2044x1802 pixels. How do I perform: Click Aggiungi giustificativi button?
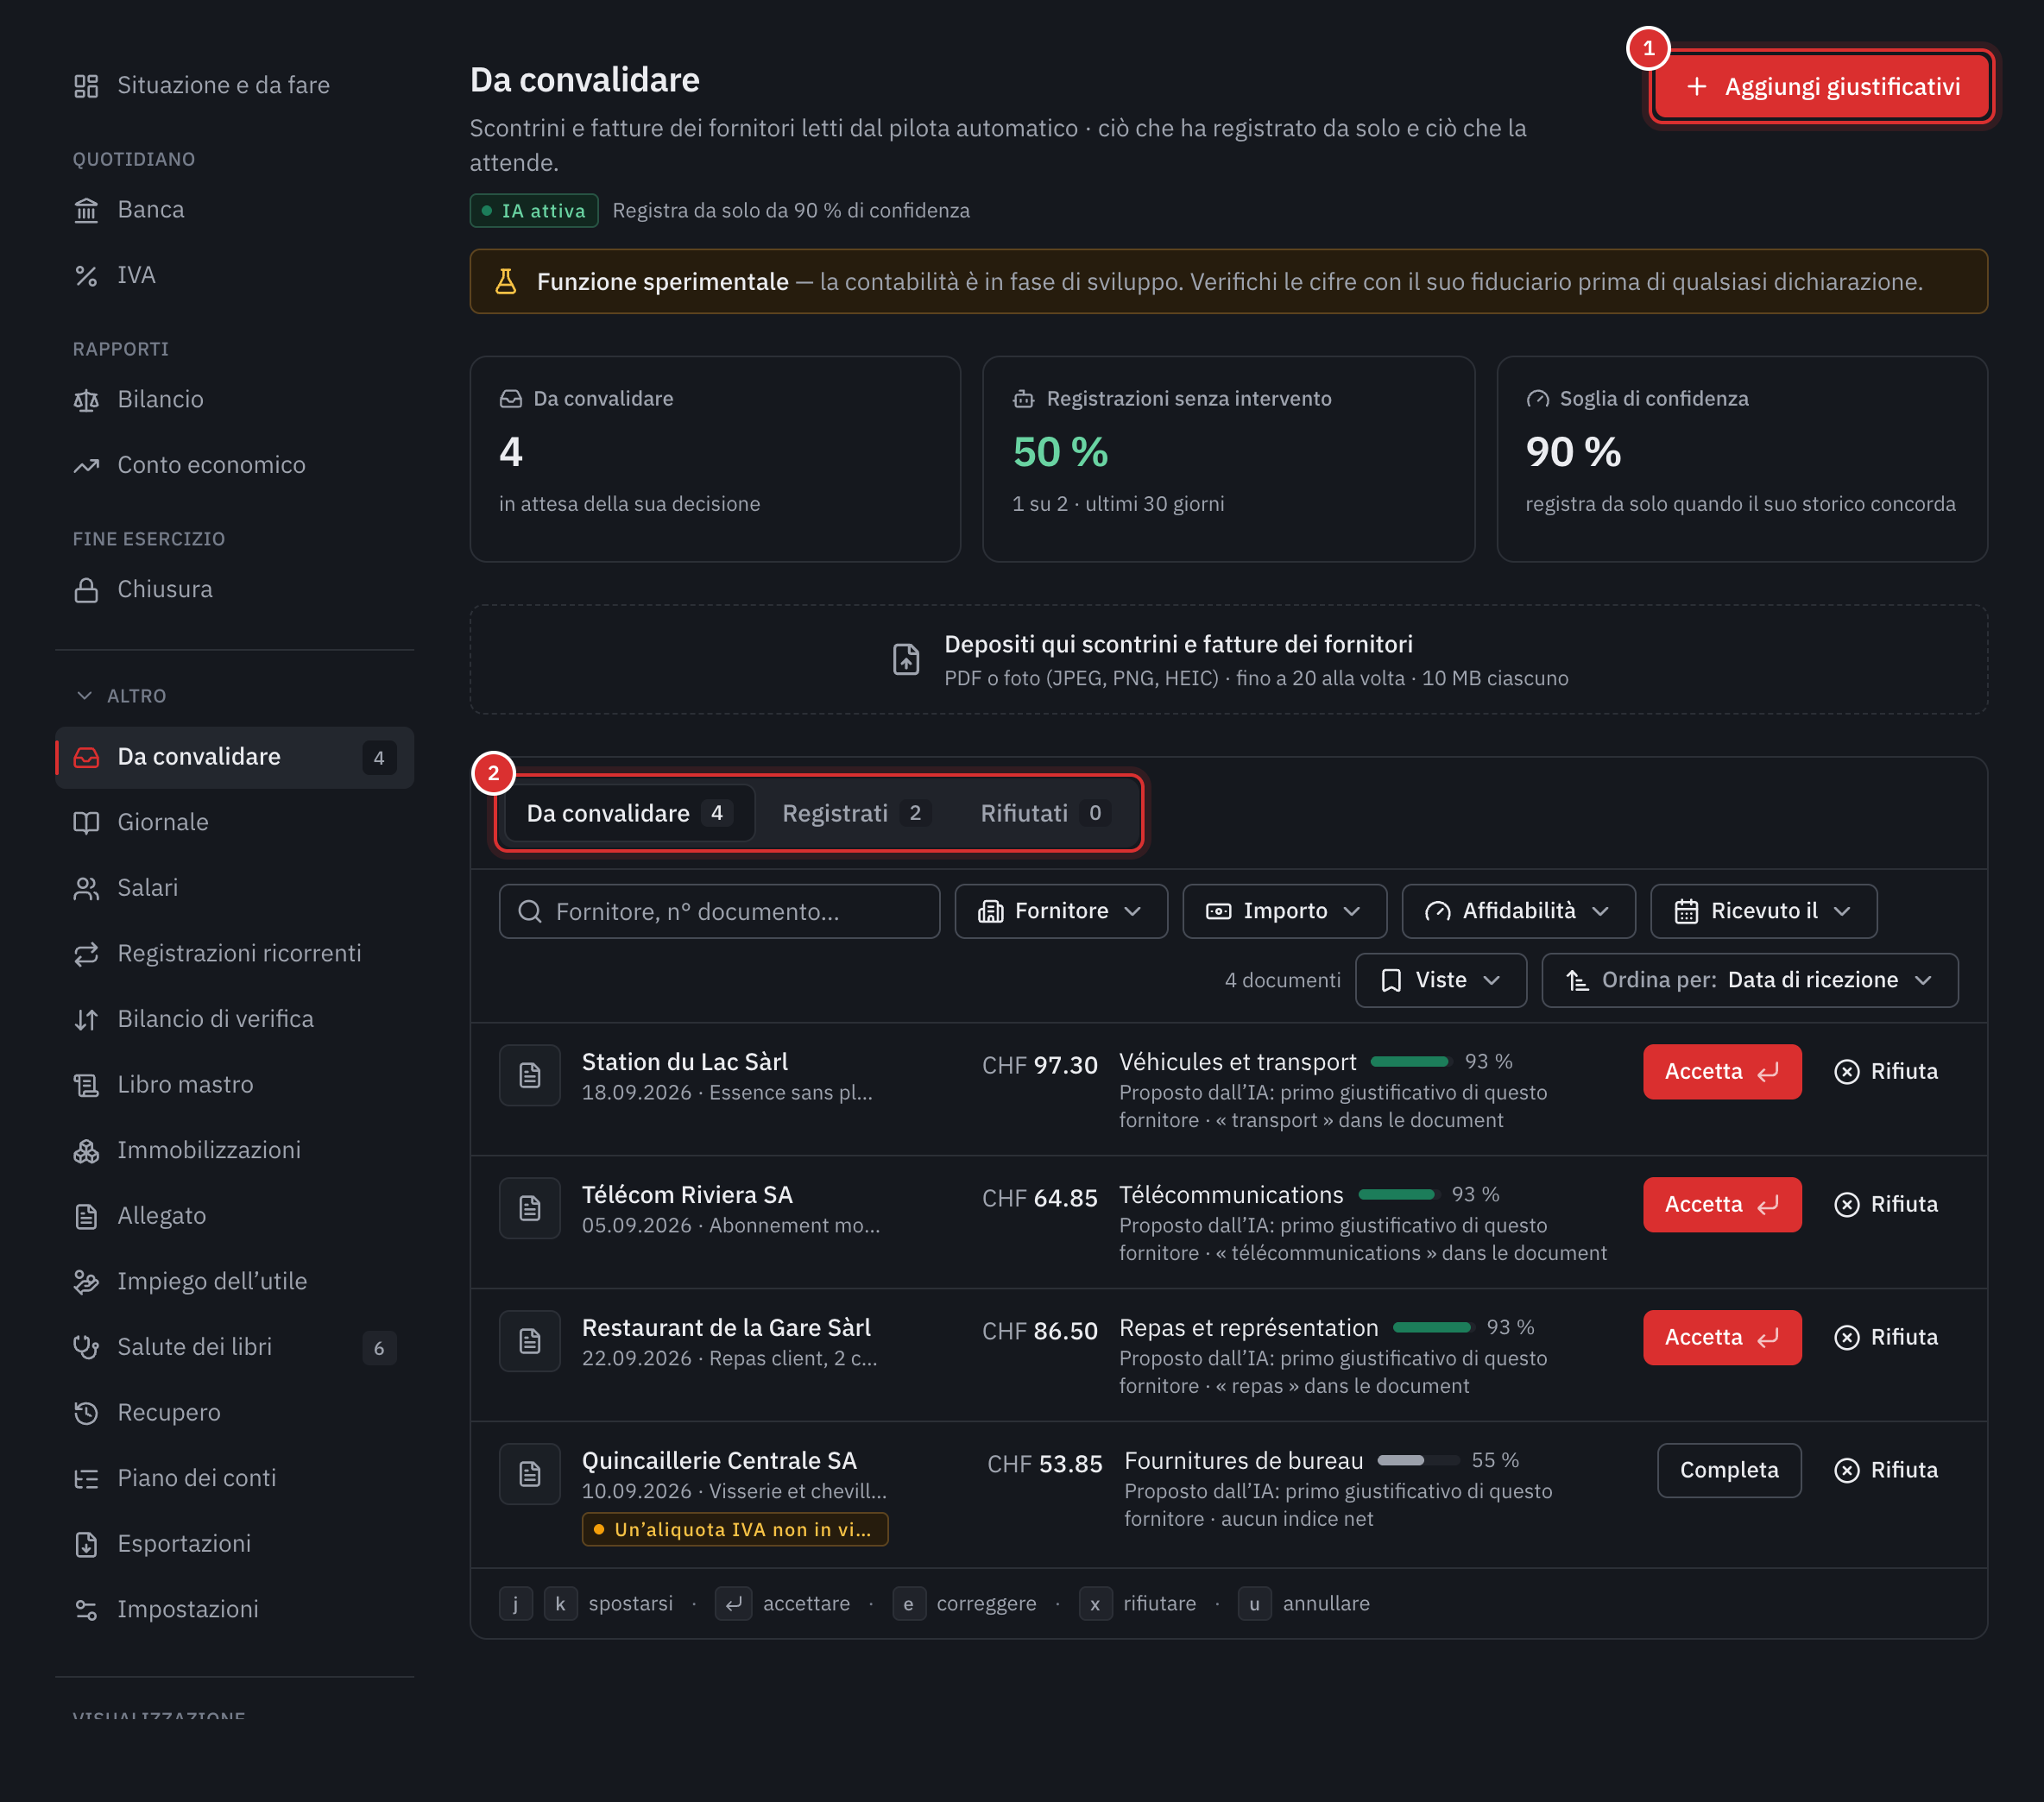1821,87
